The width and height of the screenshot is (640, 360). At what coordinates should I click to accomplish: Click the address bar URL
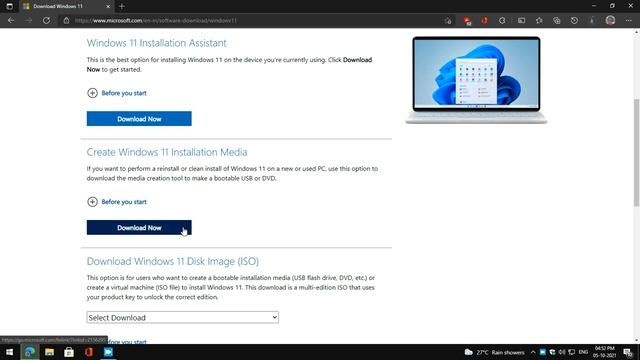[x=156, y=20]
